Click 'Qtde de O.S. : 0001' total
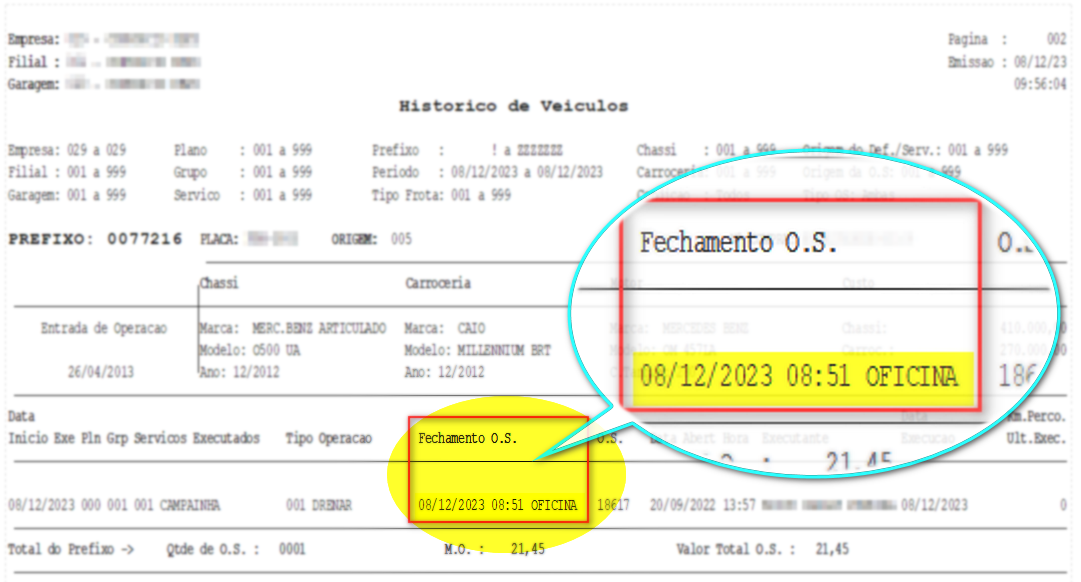 [x=236, y=550]
